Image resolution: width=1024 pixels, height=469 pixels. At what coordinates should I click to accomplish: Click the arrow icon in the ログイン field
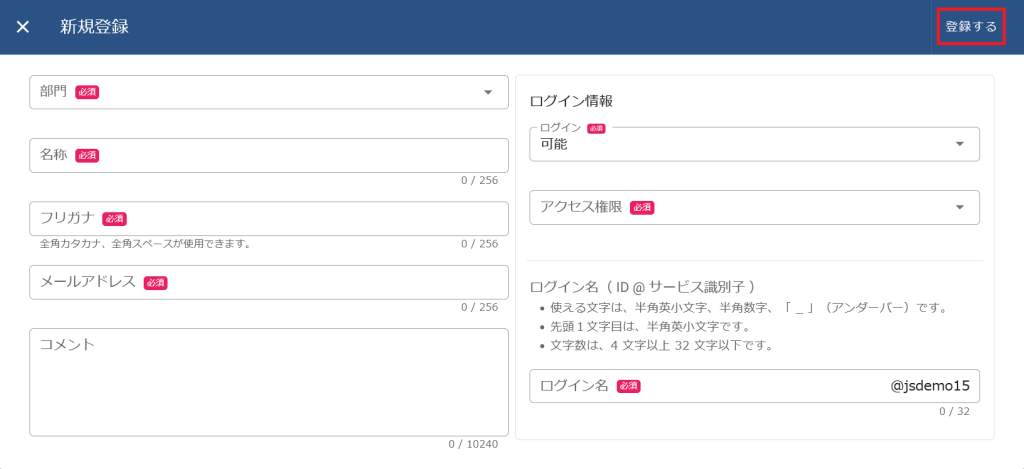[960, 144]
